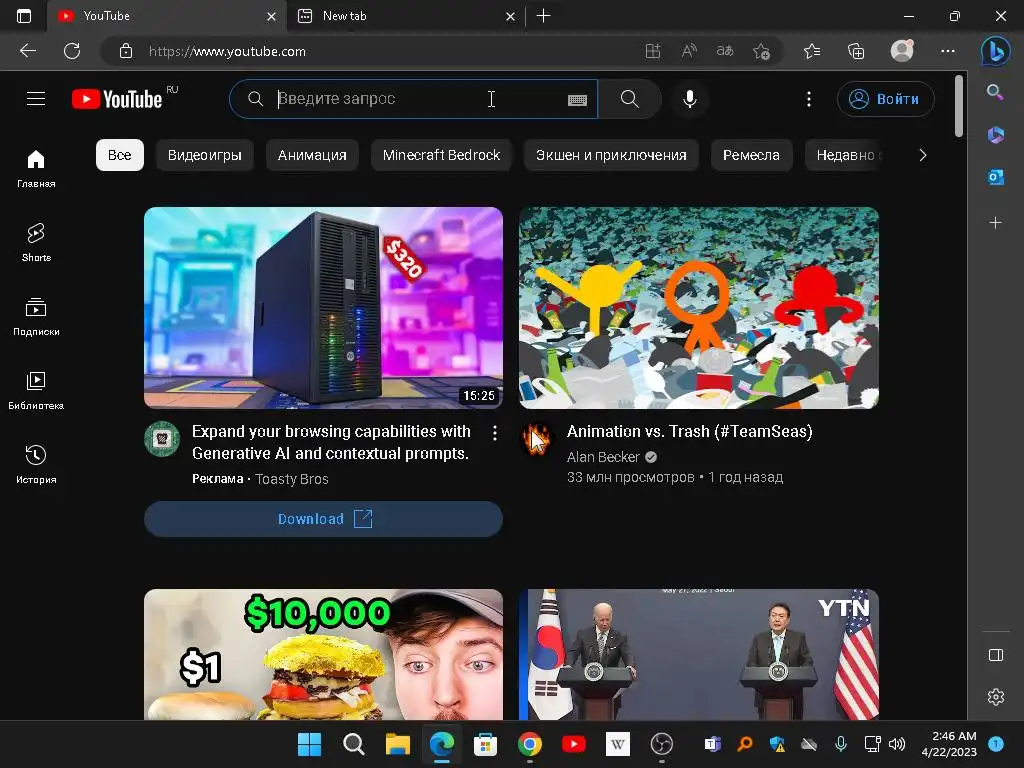Open the YTN press conference thumbnail
The width and height of the screenshot is (1024, 768).
tap(699, 654)
